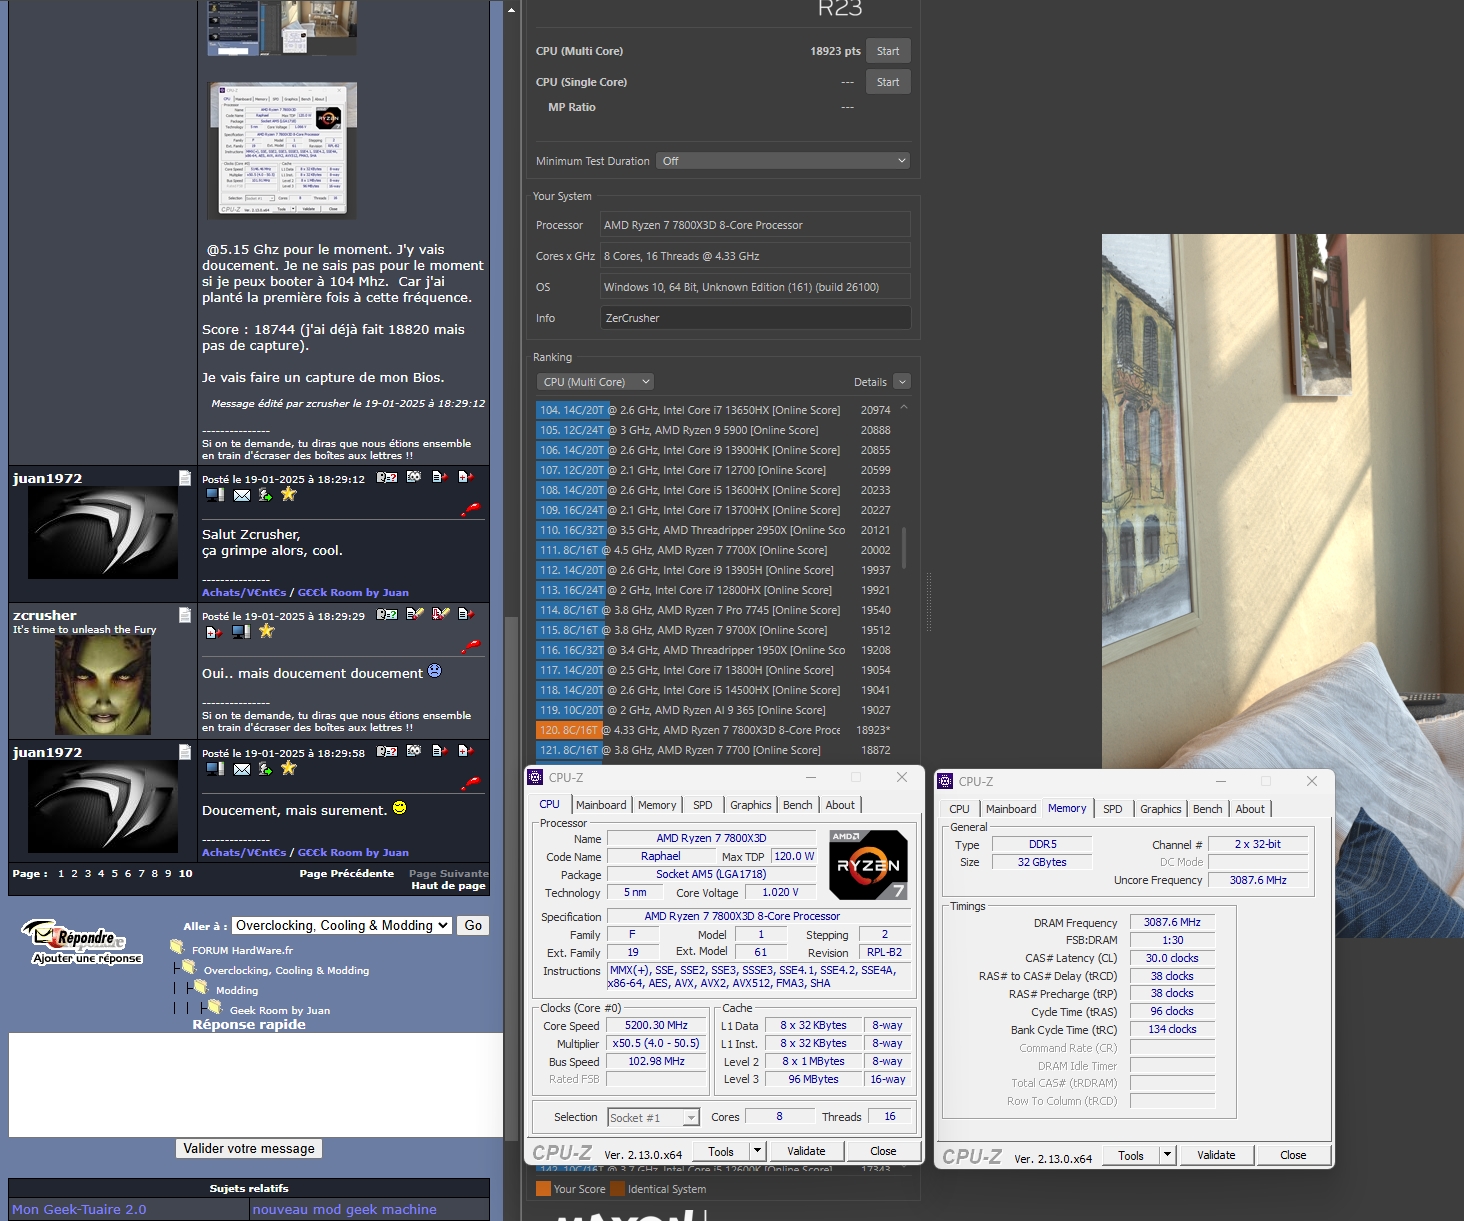Open the CPU-Z screenshot thumbnail in the forum post
Viewport: 1464px width, 1221px height.
282,150
